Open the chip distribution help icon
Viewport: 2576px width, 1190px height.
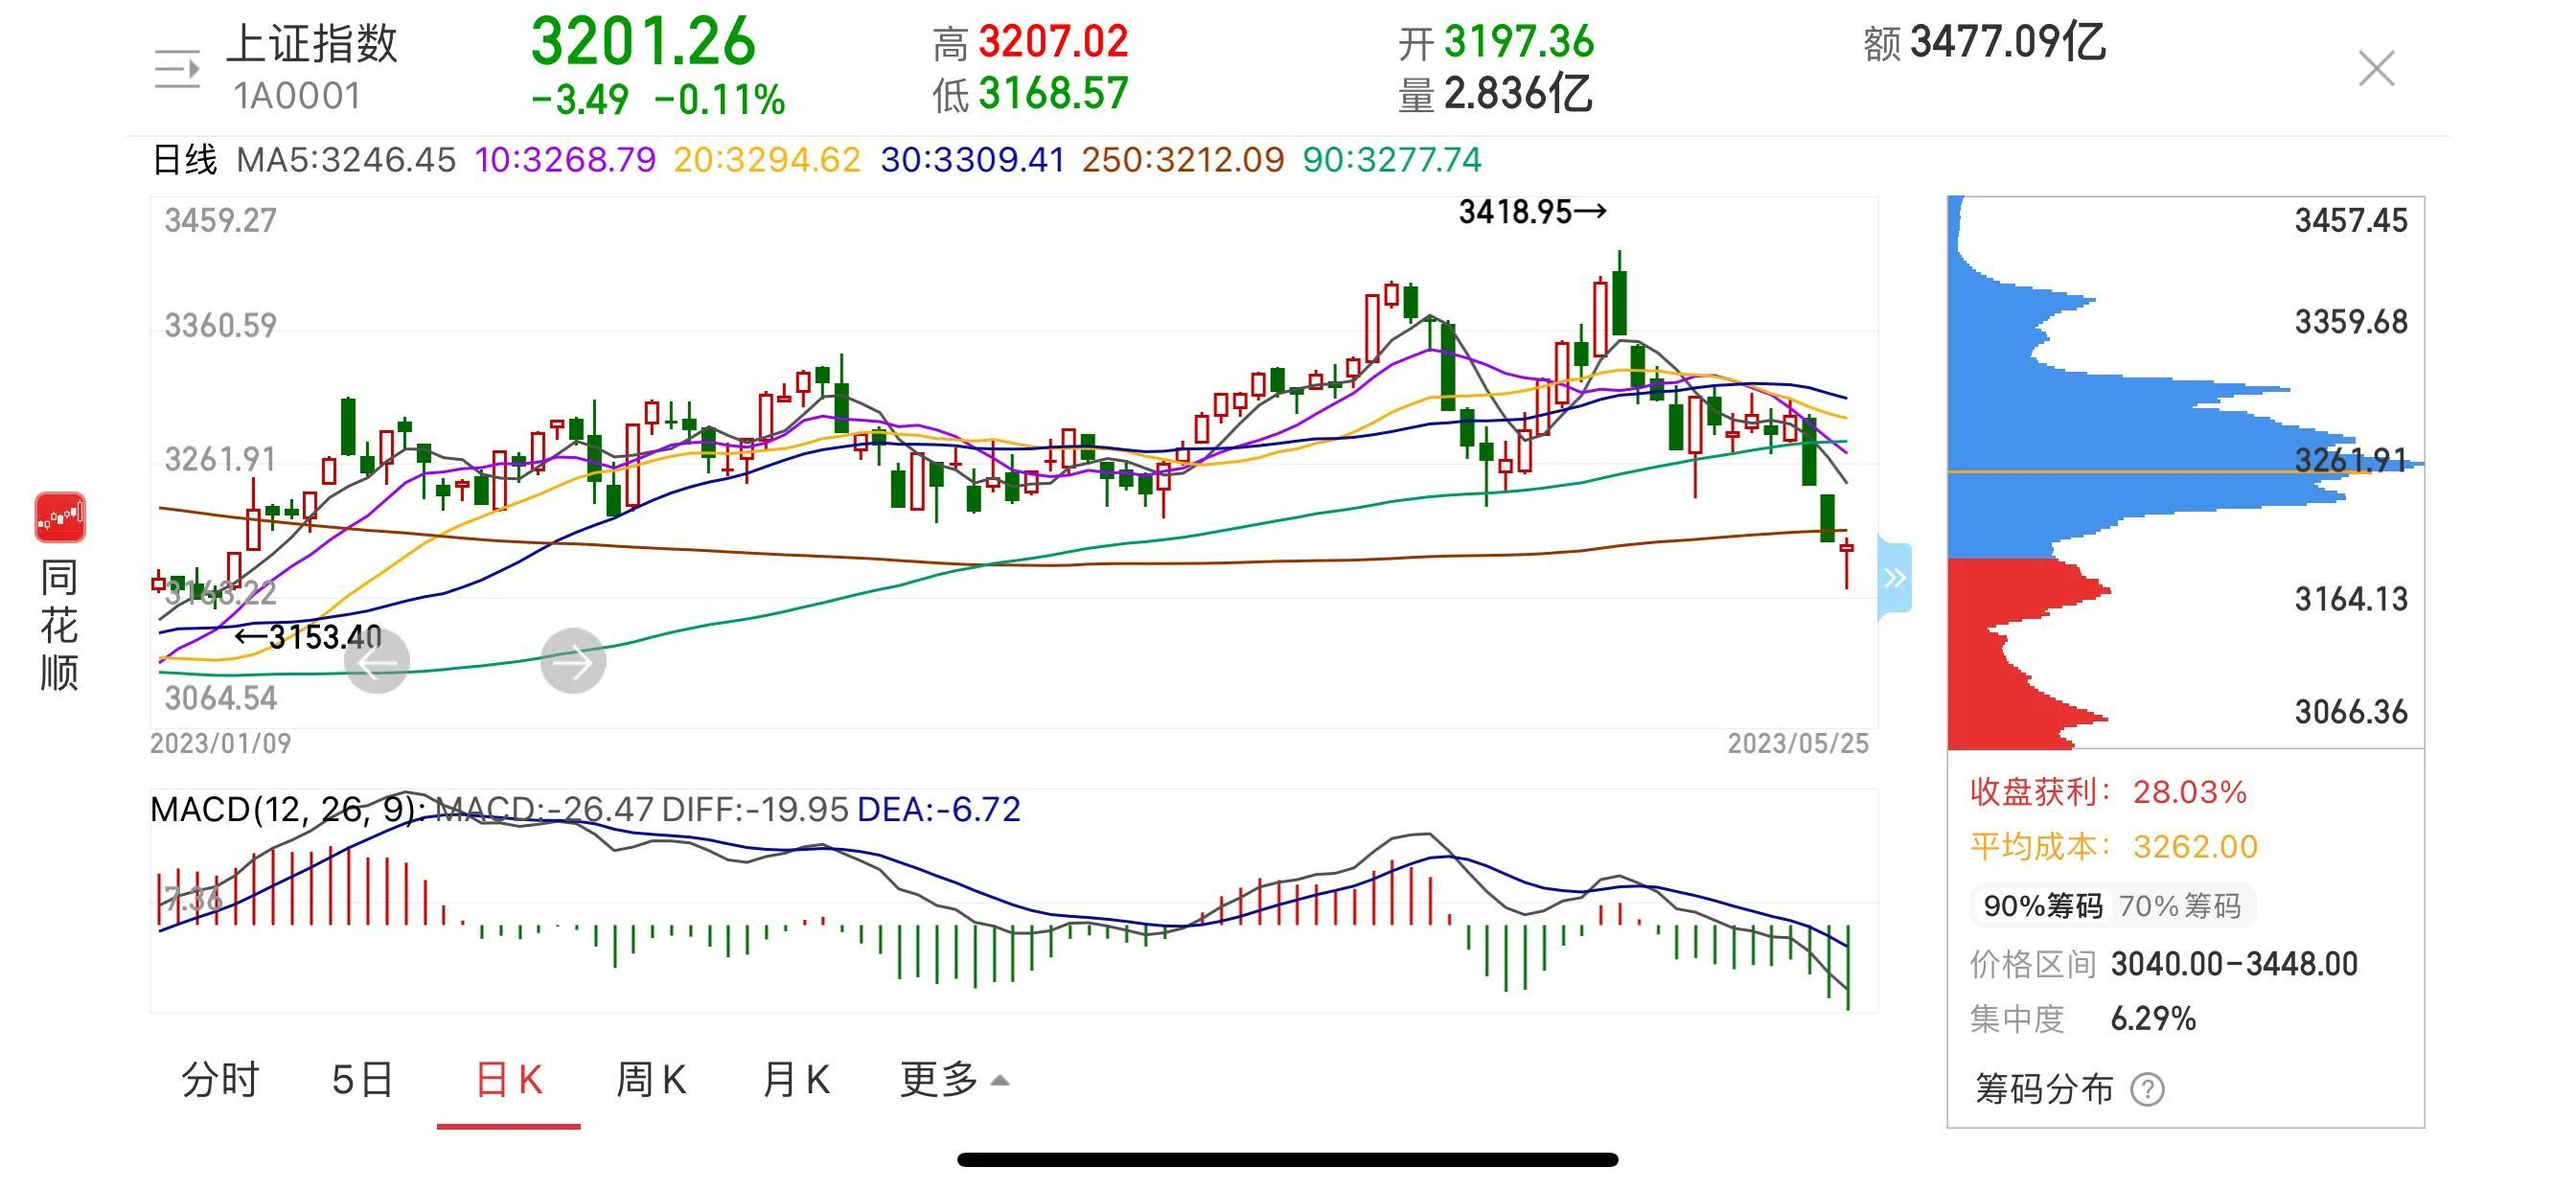[x=2147, y=1089]
